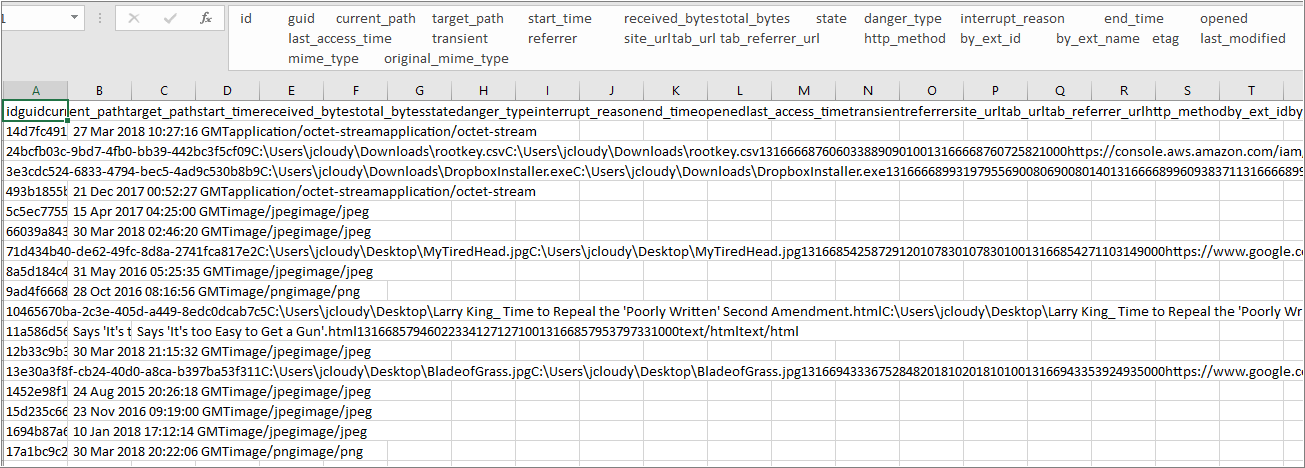Screen dimensions: 1305x468
Task: Click cell with rootkey.csv download path
Action: (x=36, y=151)
